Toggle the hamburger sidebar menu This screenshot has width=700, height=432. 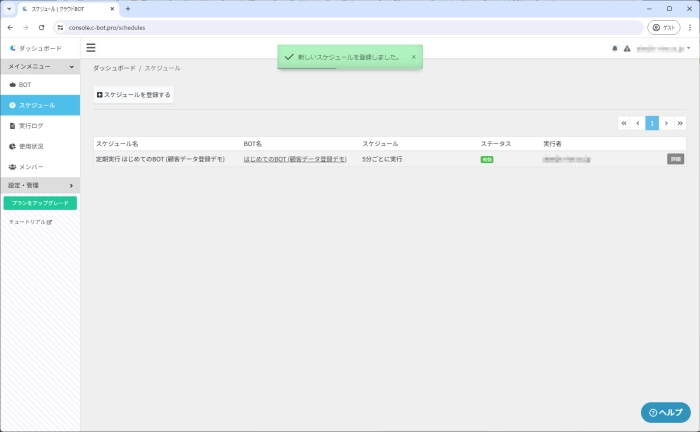[91, 47]
